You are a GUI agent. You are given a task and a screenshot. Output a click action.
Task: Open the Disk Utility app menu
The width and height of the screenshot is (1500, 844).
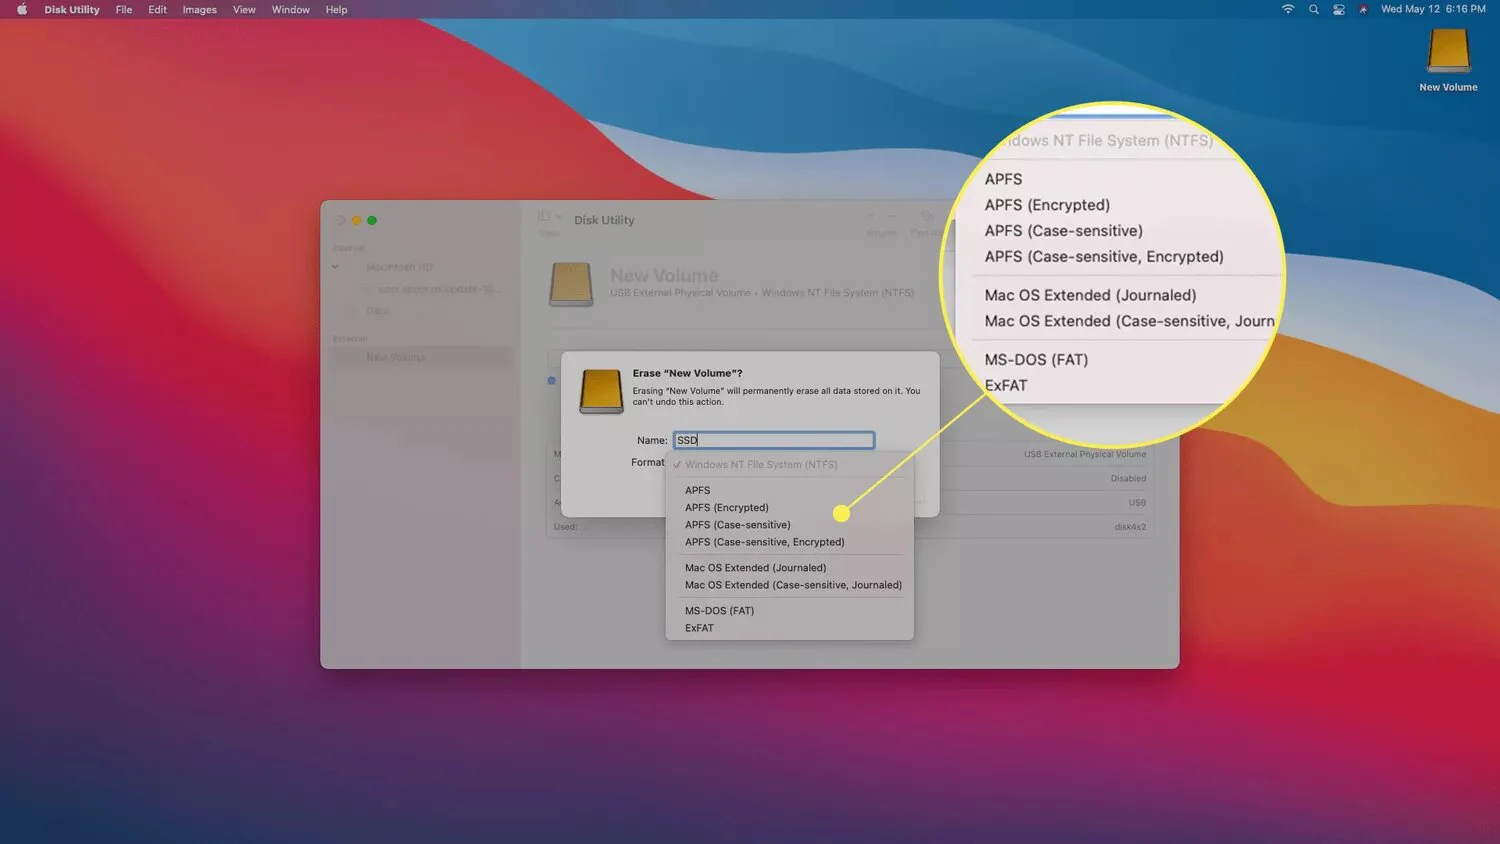click(72, 10)
